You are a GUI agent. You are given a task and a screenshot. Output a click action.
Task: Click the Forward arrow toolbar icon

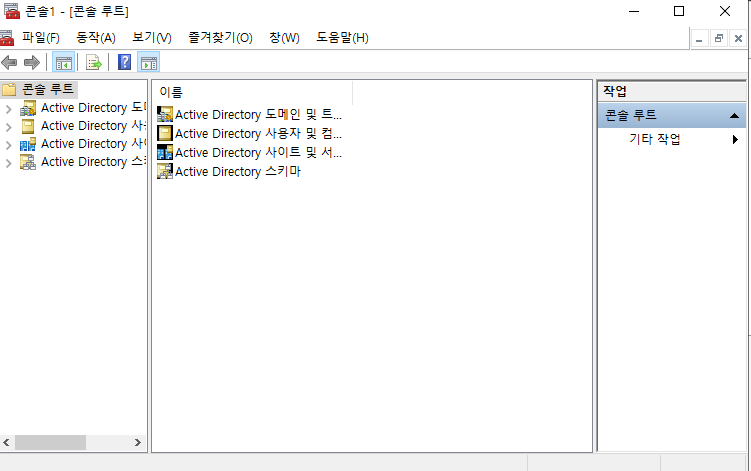click(x=32, y=62)
